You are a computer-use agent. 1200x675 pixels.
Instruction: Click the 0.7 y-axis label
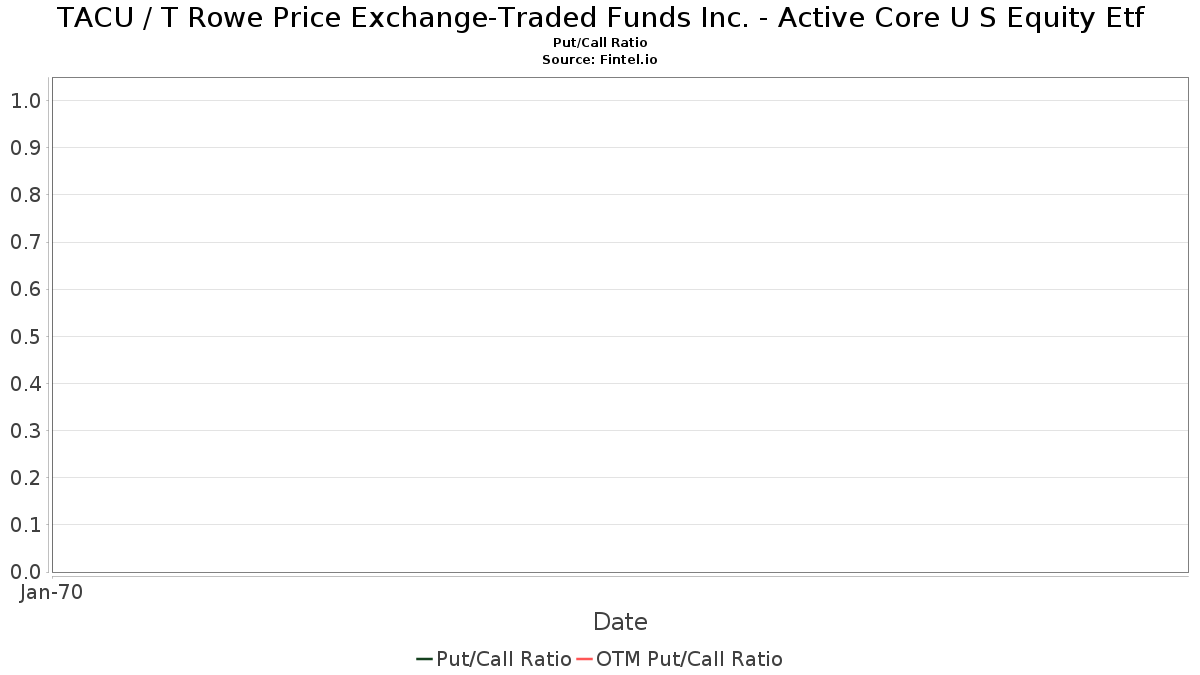point(25,242)
